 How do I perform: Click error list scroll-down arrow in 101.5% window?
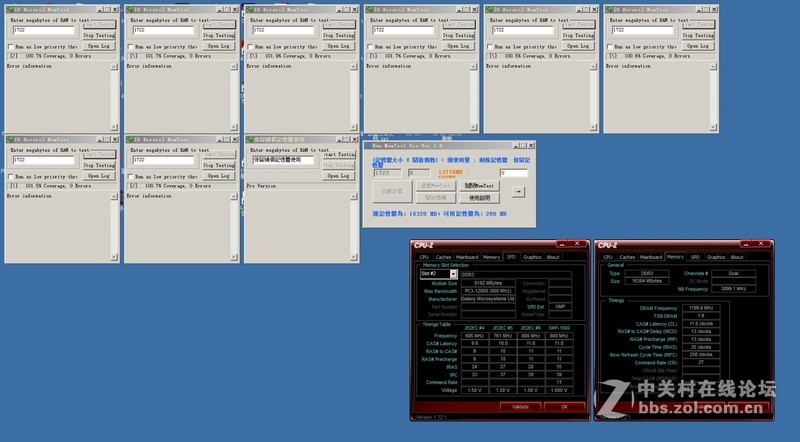[114, 257]
